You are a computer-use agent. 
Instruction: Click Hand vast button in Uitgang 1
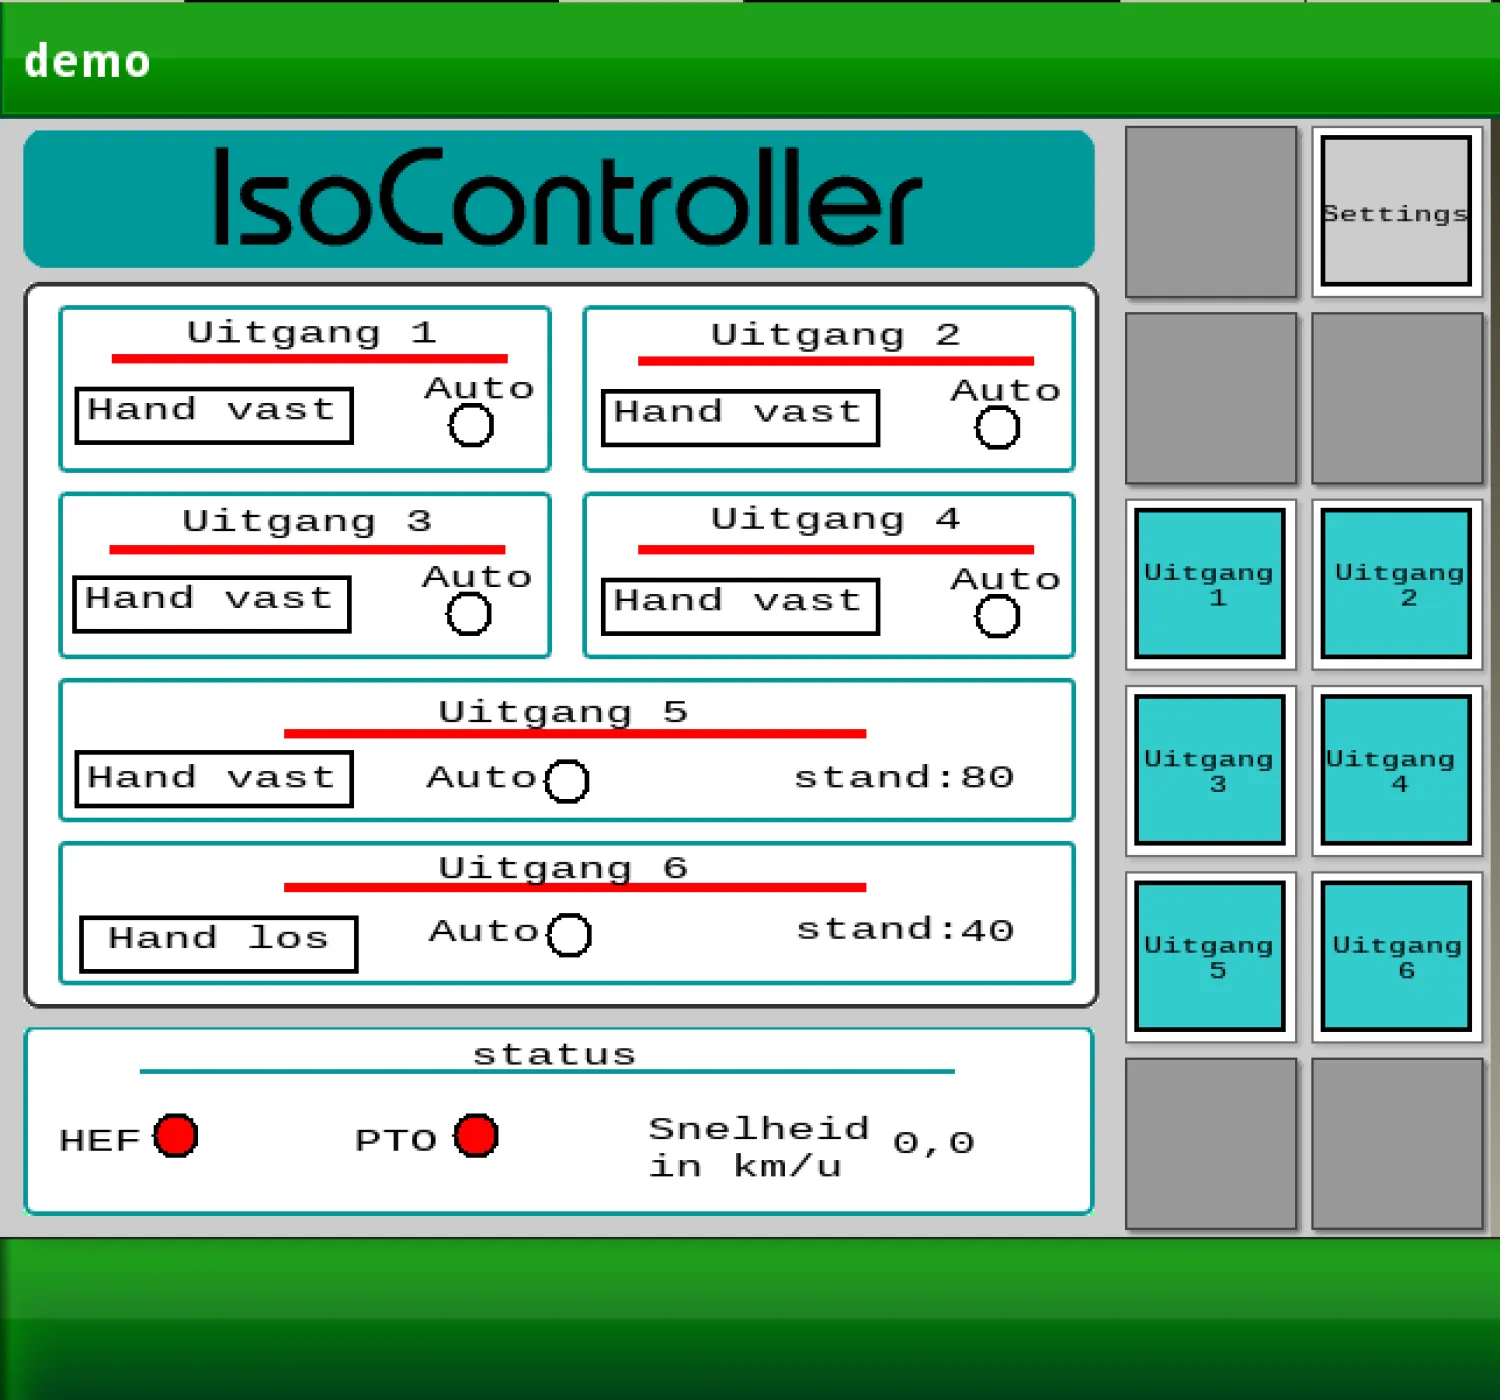[x=214, y=415]
